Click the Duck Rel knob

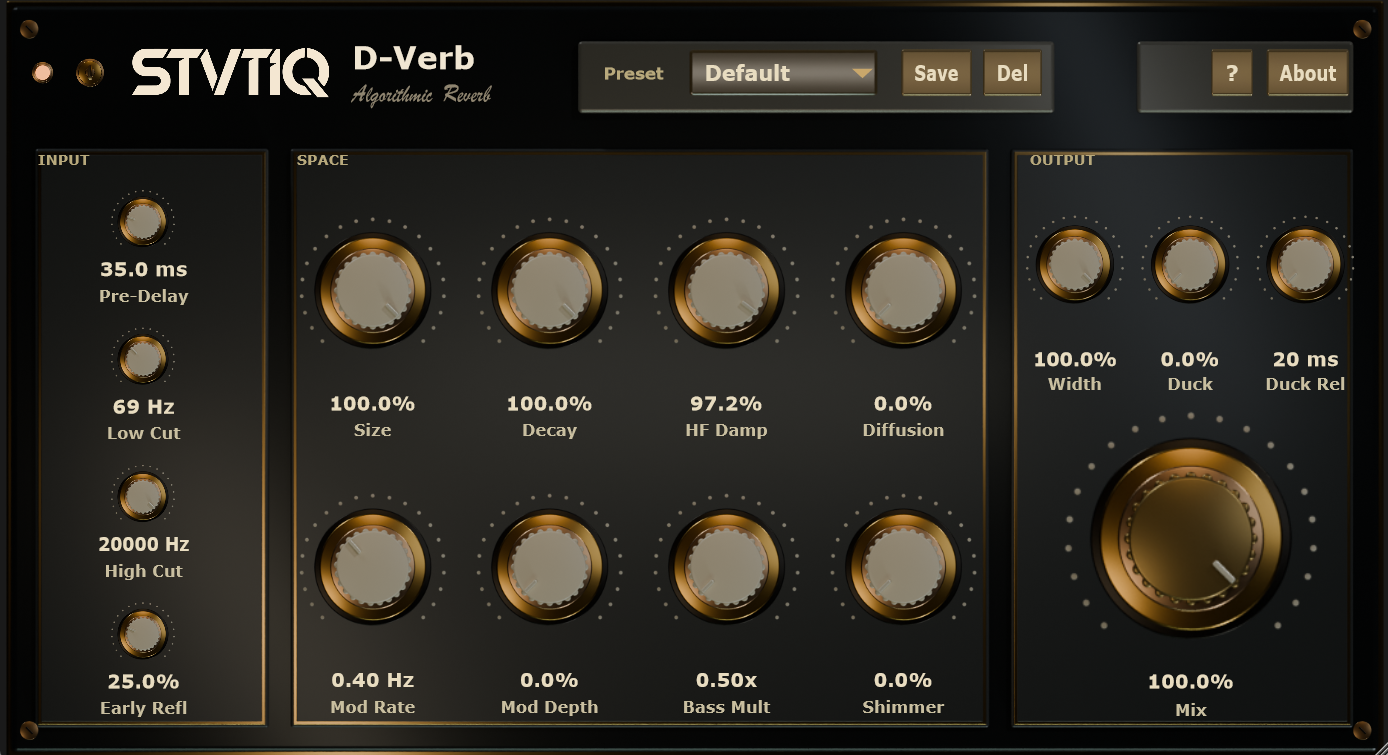(1305, 265)
